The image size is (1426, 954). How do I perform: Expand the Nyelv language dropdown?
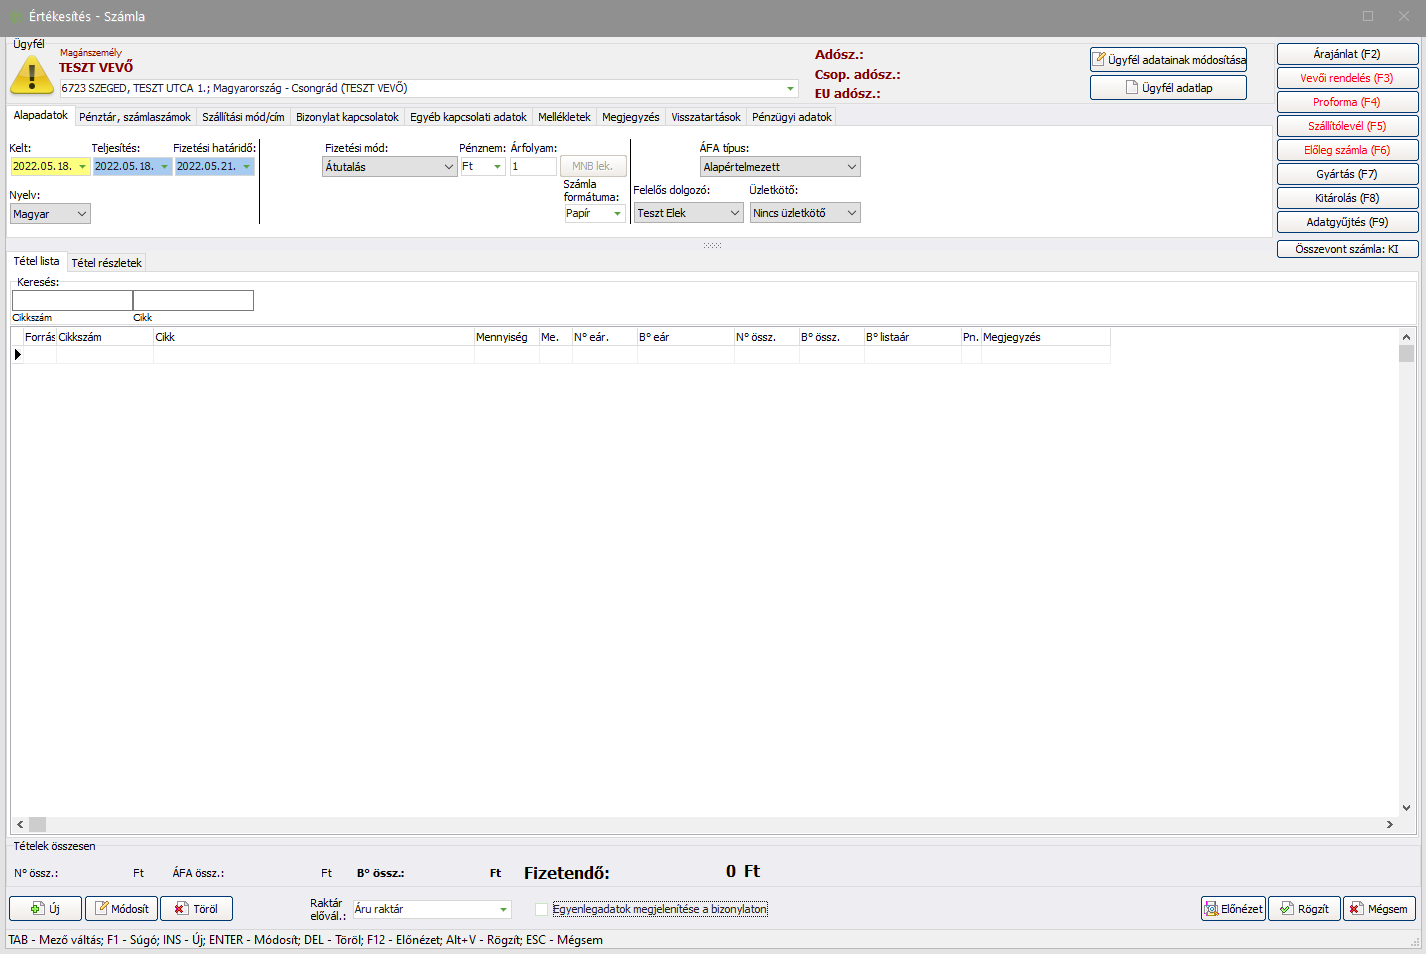[x=81, y=214]
